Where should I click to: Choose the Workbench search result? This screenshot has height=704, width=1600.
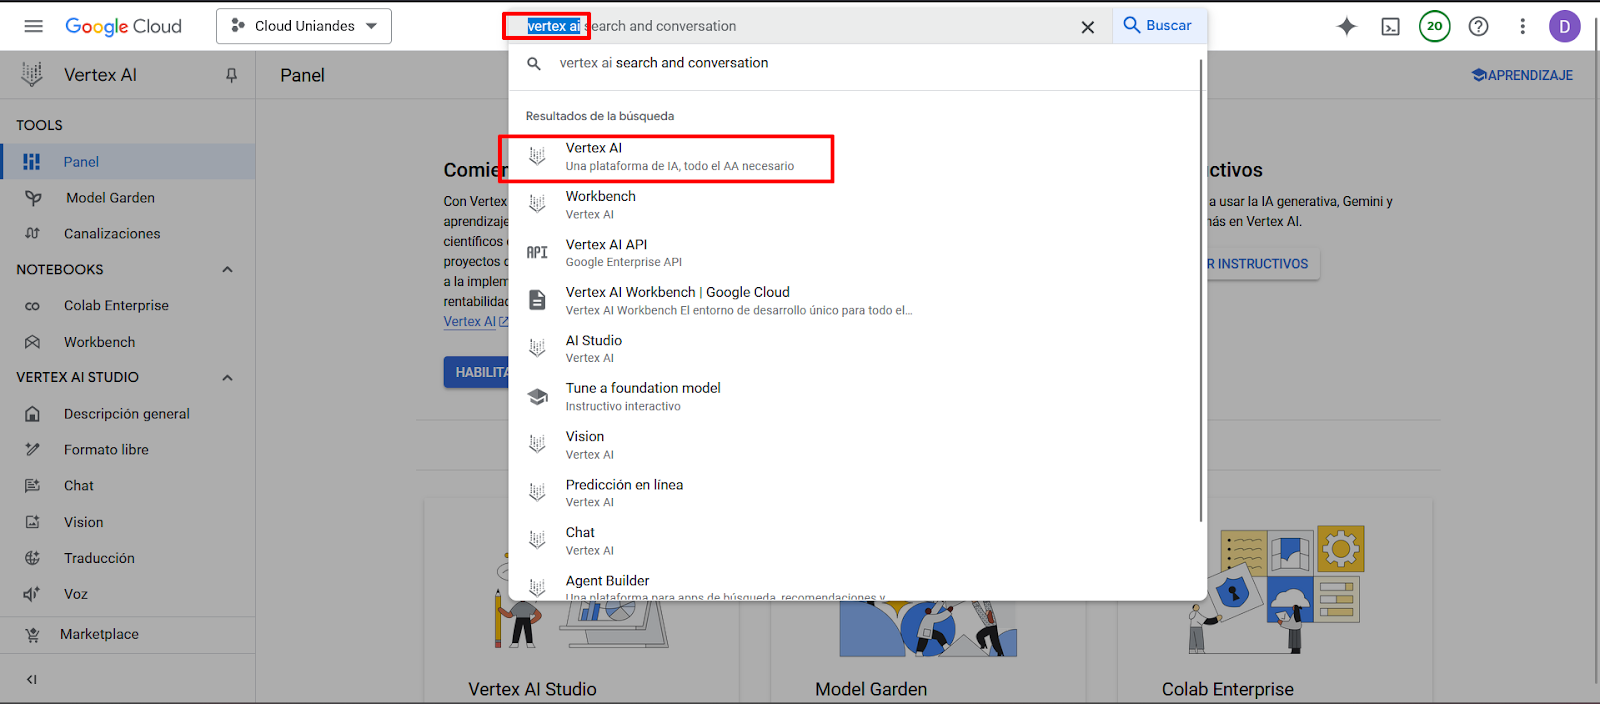(x=855, y=204)
